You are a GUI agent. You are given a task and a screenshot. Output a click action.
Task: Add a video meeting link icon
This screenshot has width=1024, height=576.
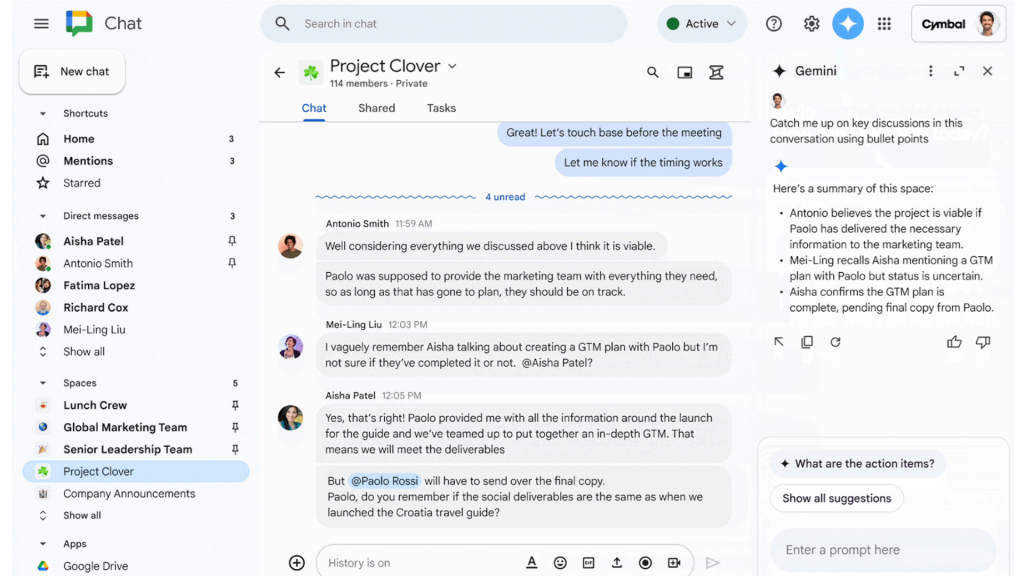[x=674, y=563]
